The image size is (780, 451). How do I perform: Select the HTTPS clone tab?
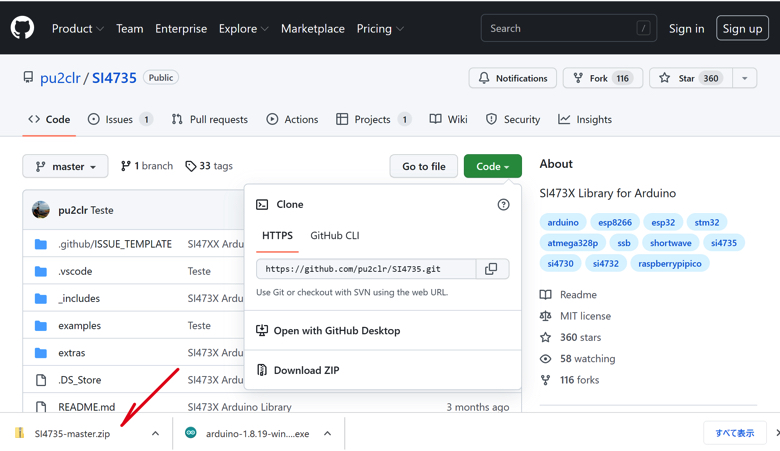click(277, 235)
